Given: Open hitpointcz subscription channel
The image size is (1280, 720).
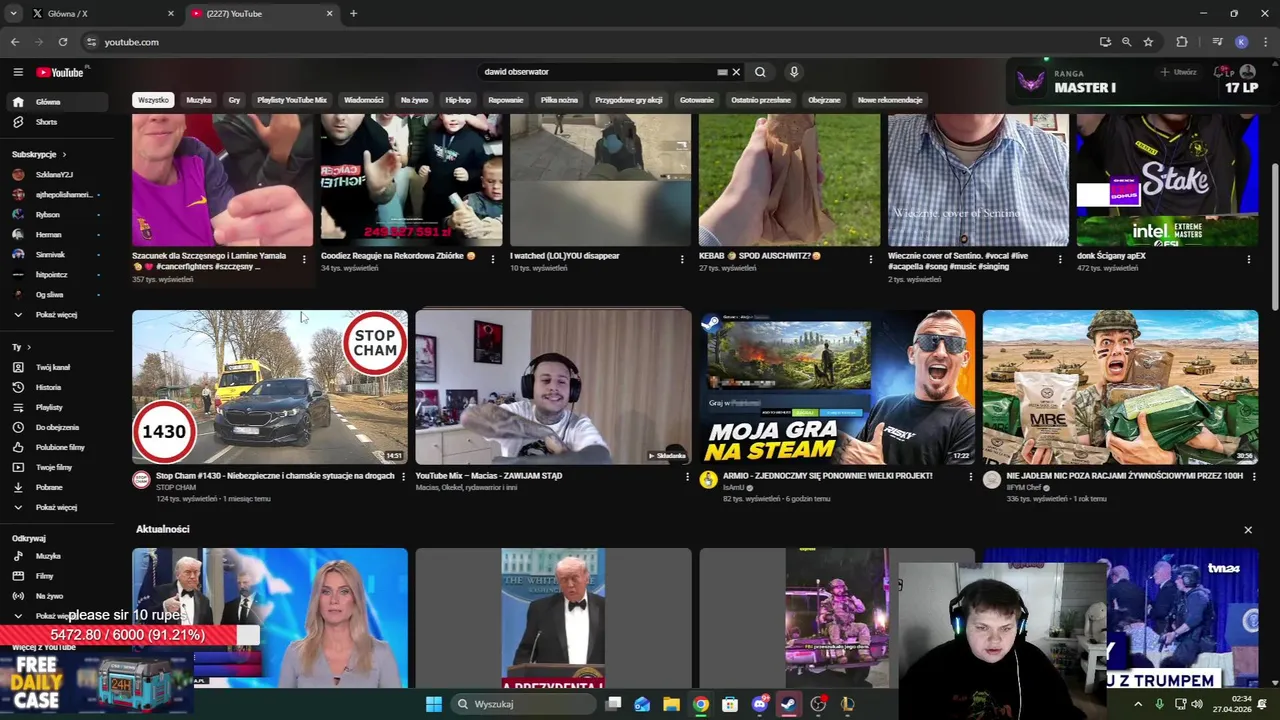Looking at the screenshot, I should (x=52, y=275).
